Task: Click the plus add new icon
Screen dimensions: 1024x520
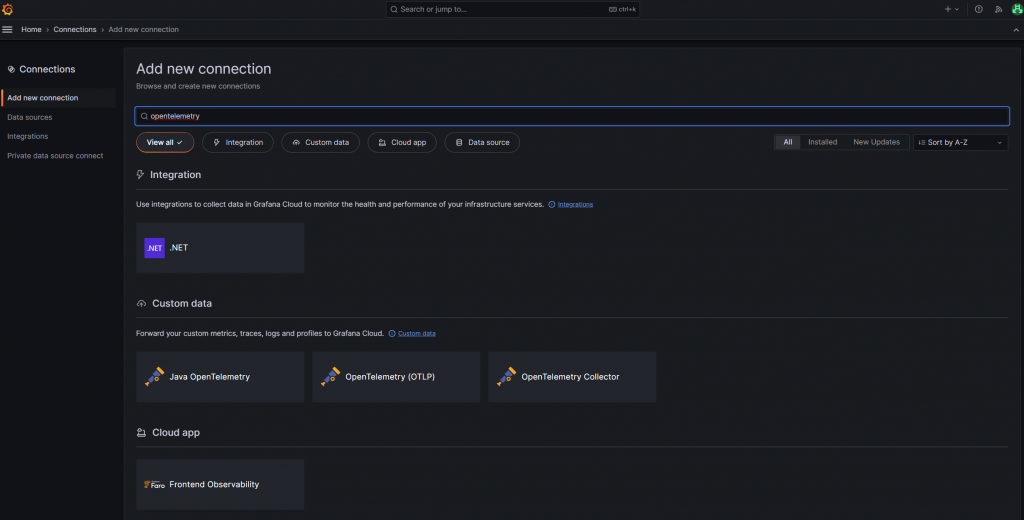Action: (948, 9)
